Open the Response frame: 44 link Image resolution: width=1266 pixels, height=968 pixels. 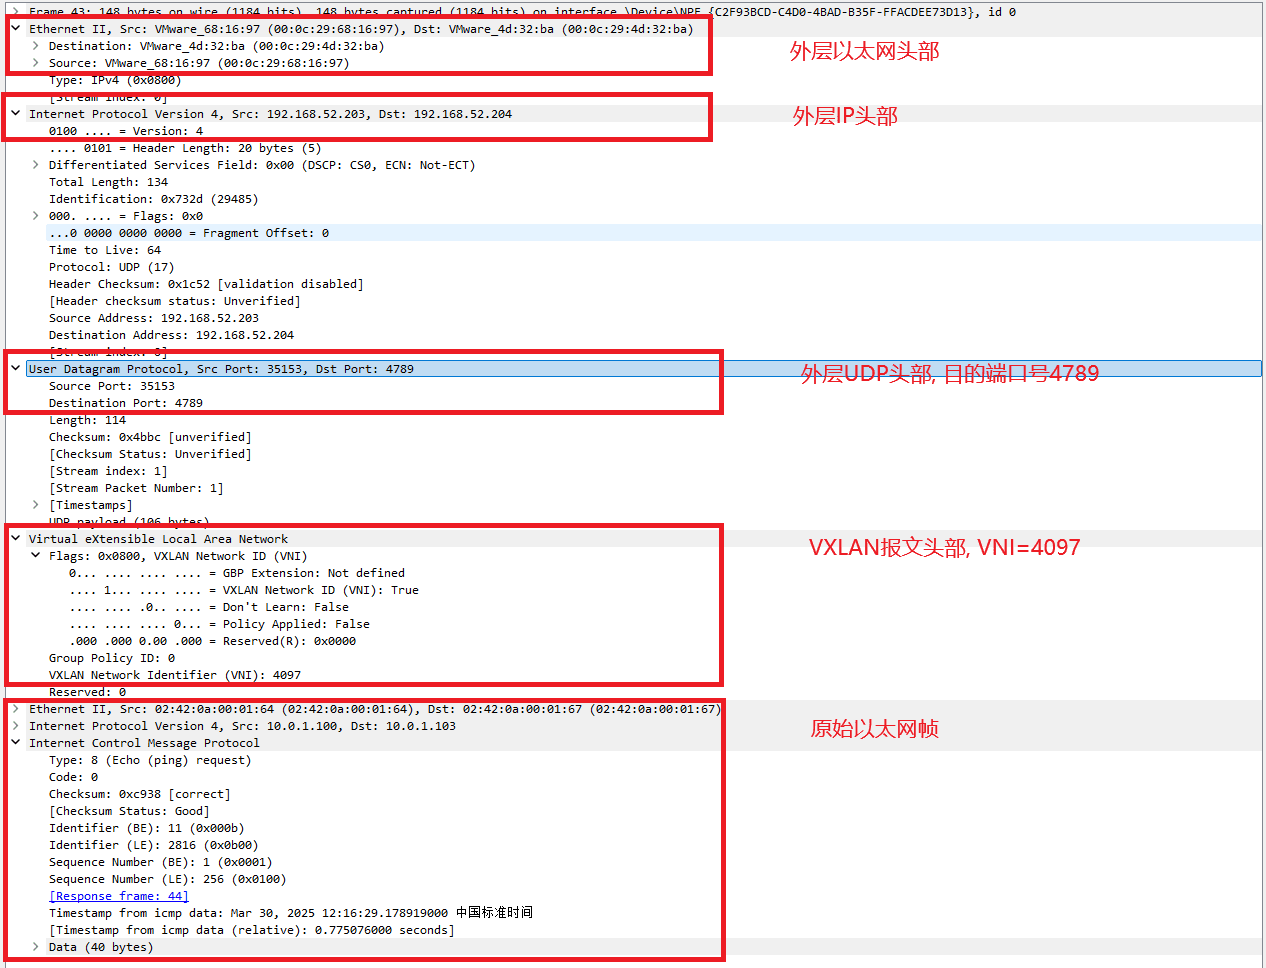[119, 896]
